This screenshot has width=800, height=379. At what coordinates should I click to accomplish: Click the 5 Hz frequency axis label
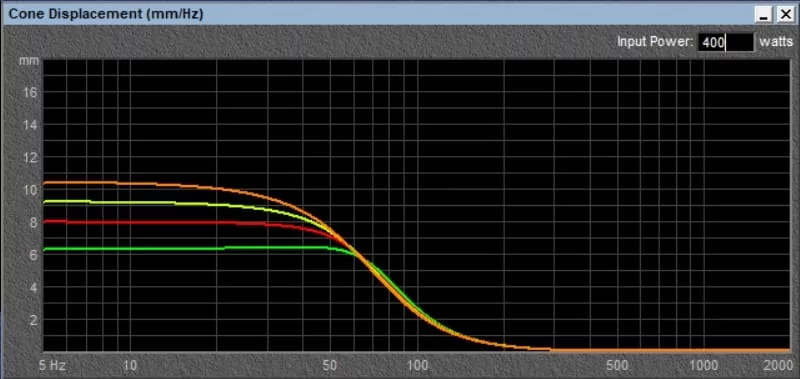53,365
